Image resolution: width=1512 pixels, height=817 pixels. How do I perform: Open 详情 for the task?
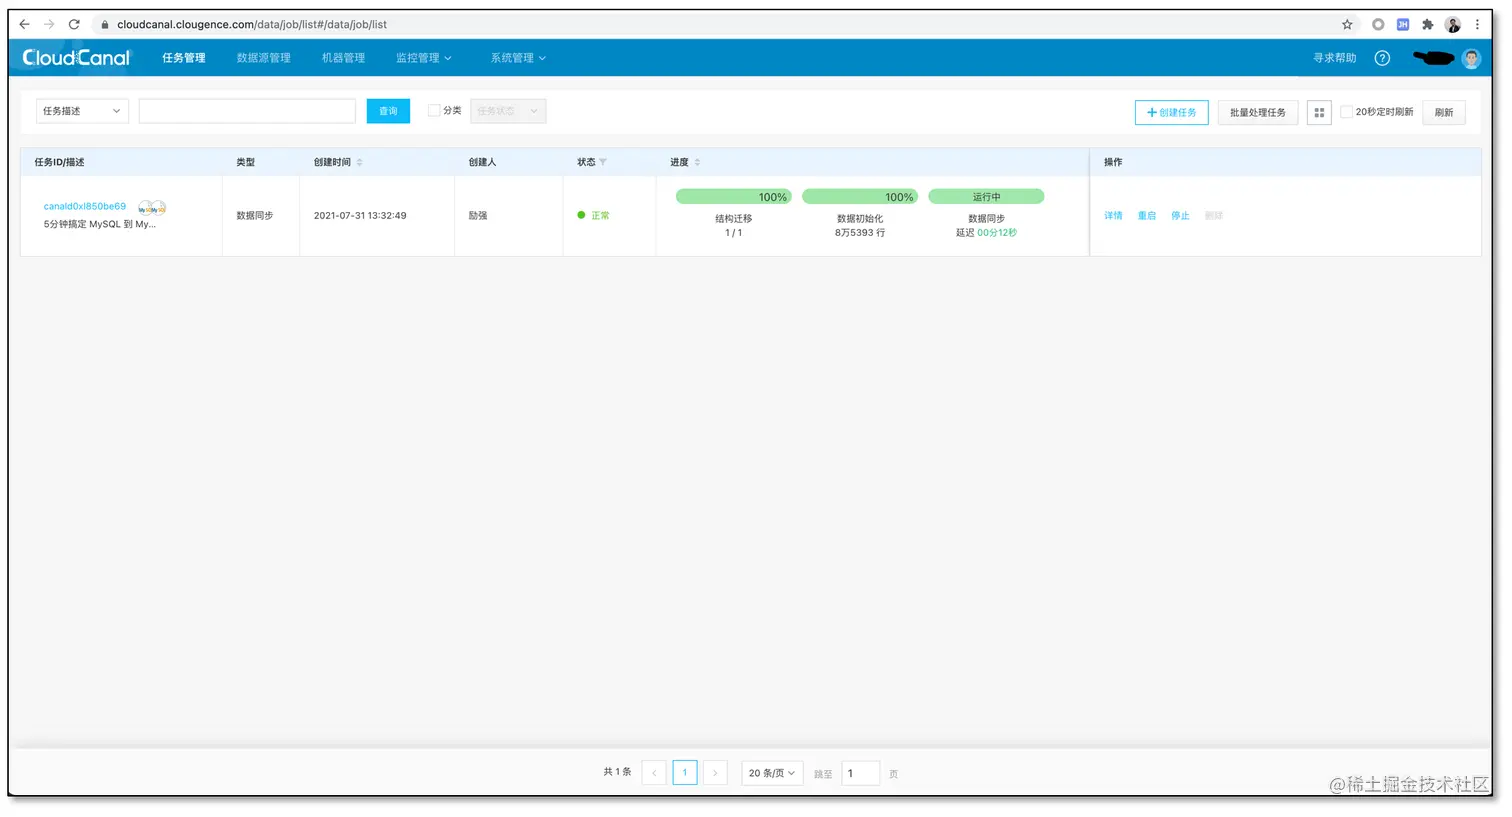[1113, 216]
